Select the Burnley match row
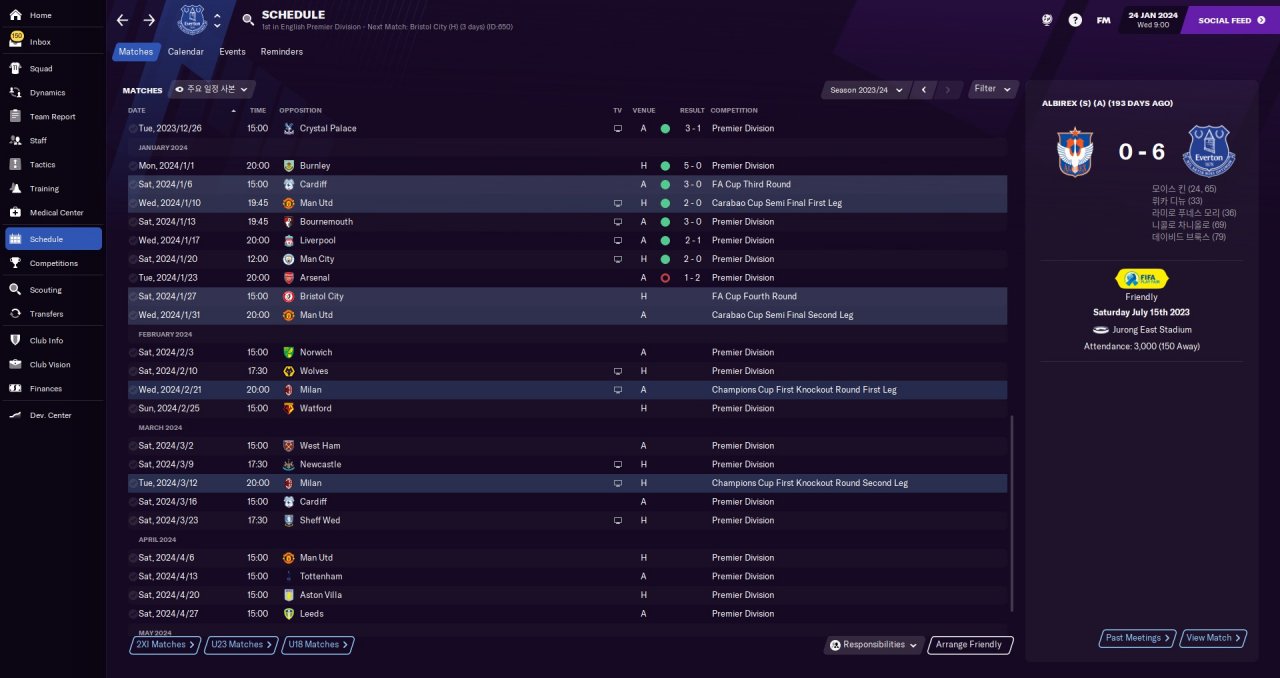Viewport: 1280px width, 678px height. [567, 166]
